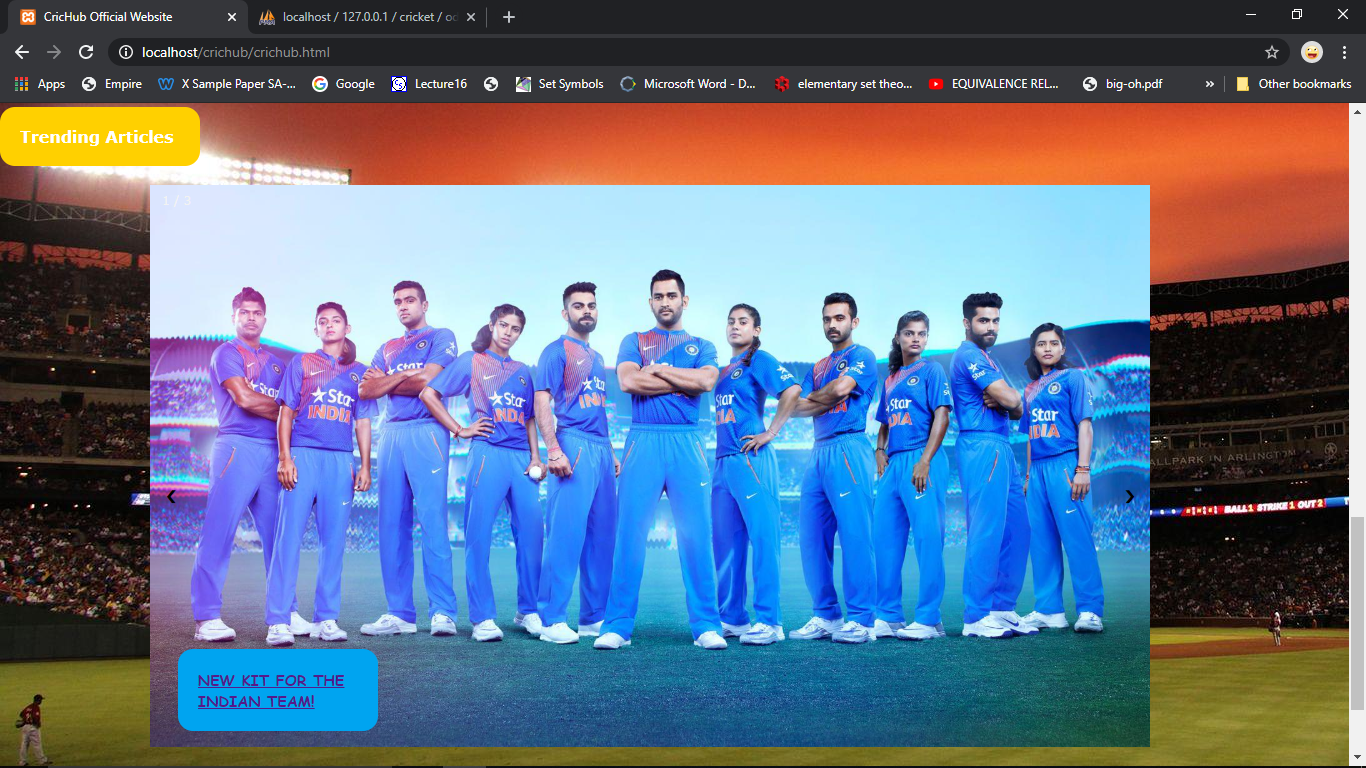Restore down the Chrome window

coord(1297,14)
